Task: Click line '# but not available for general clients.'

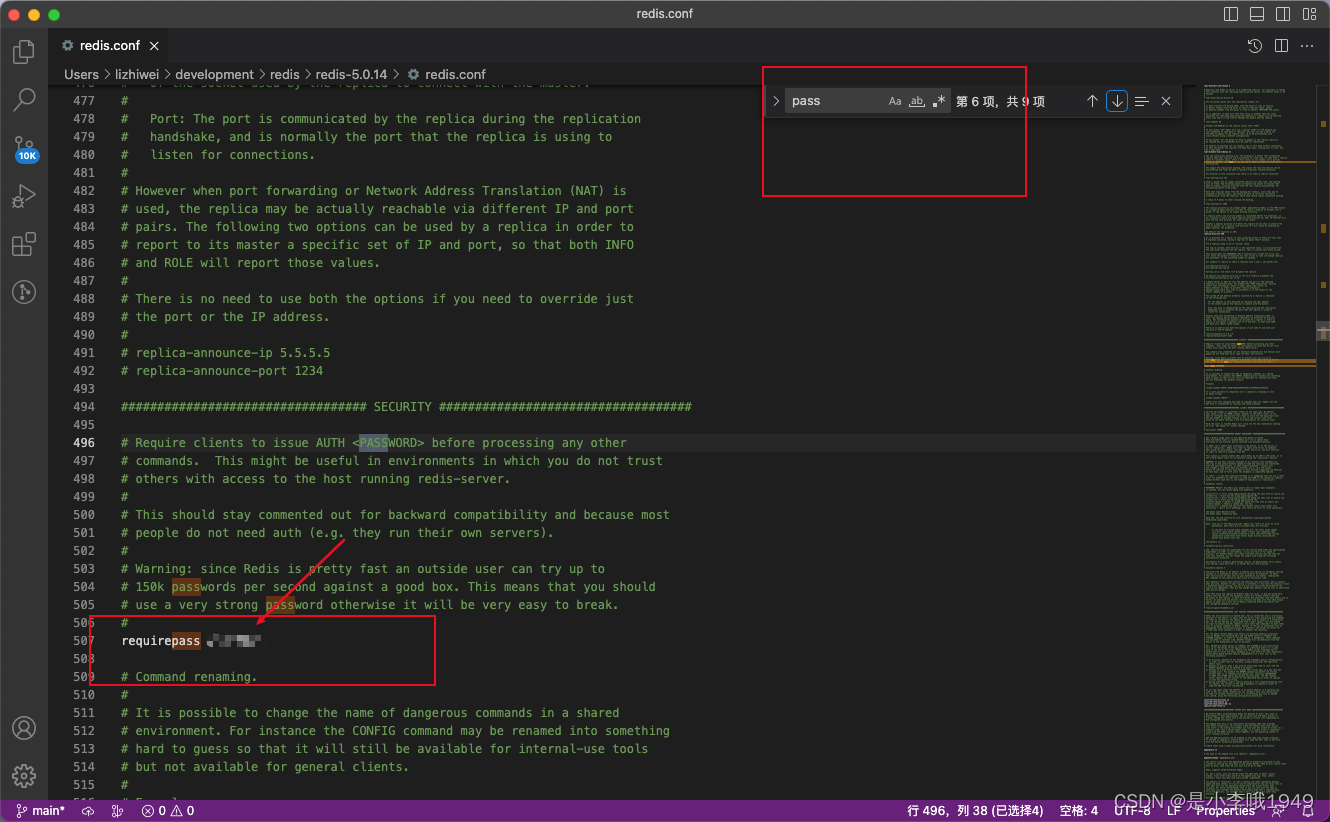Action: tap(265, 767)
